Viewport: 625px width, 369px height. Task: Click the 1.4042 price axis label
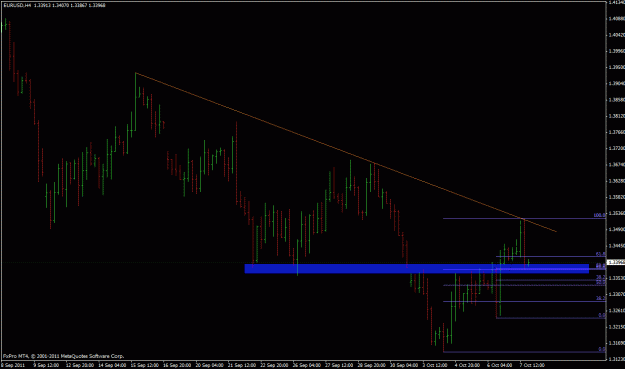[x=617, y=35]
